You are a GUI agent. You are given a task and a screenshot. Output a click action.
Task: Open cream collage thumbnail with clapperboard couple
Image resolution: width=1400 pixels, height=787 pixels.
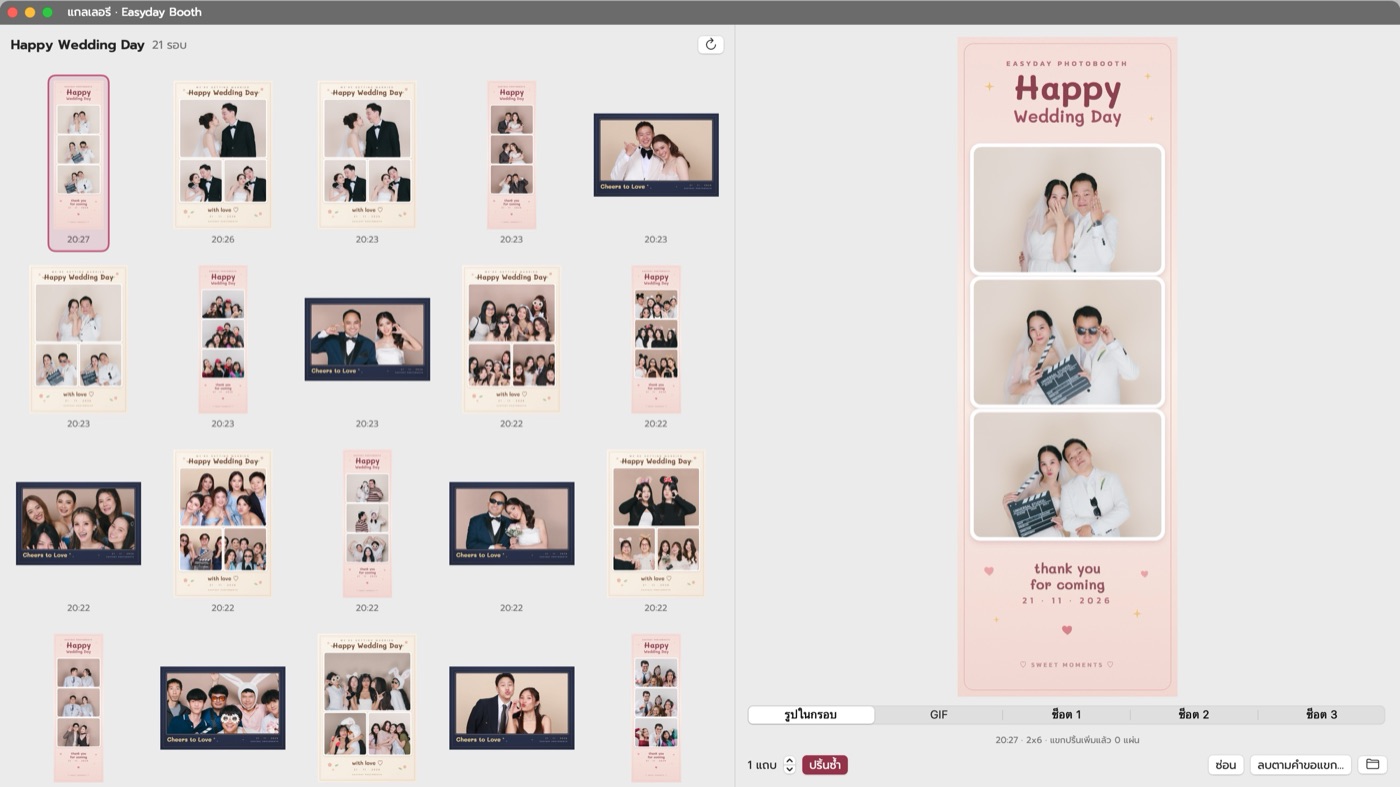click(x=78, y=339)
